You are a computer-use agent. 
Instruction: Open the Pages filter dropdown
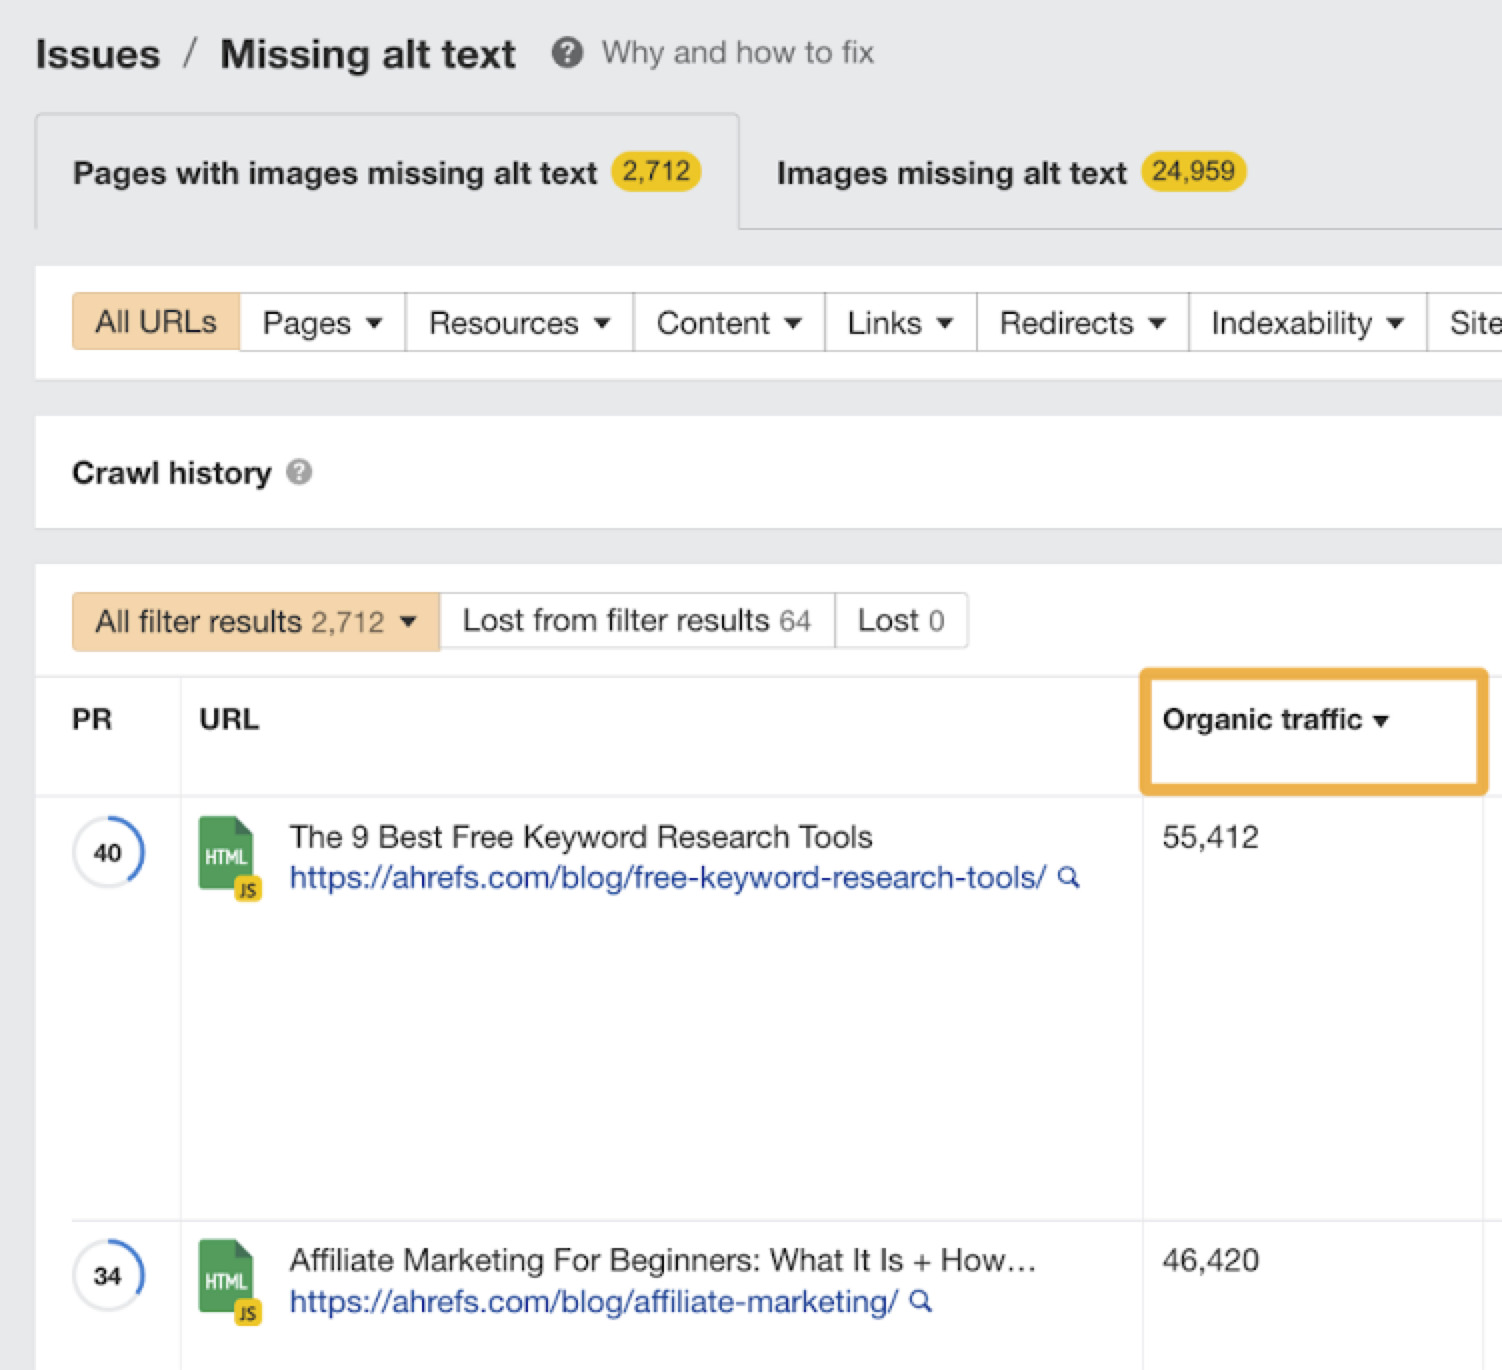(321, 322)
